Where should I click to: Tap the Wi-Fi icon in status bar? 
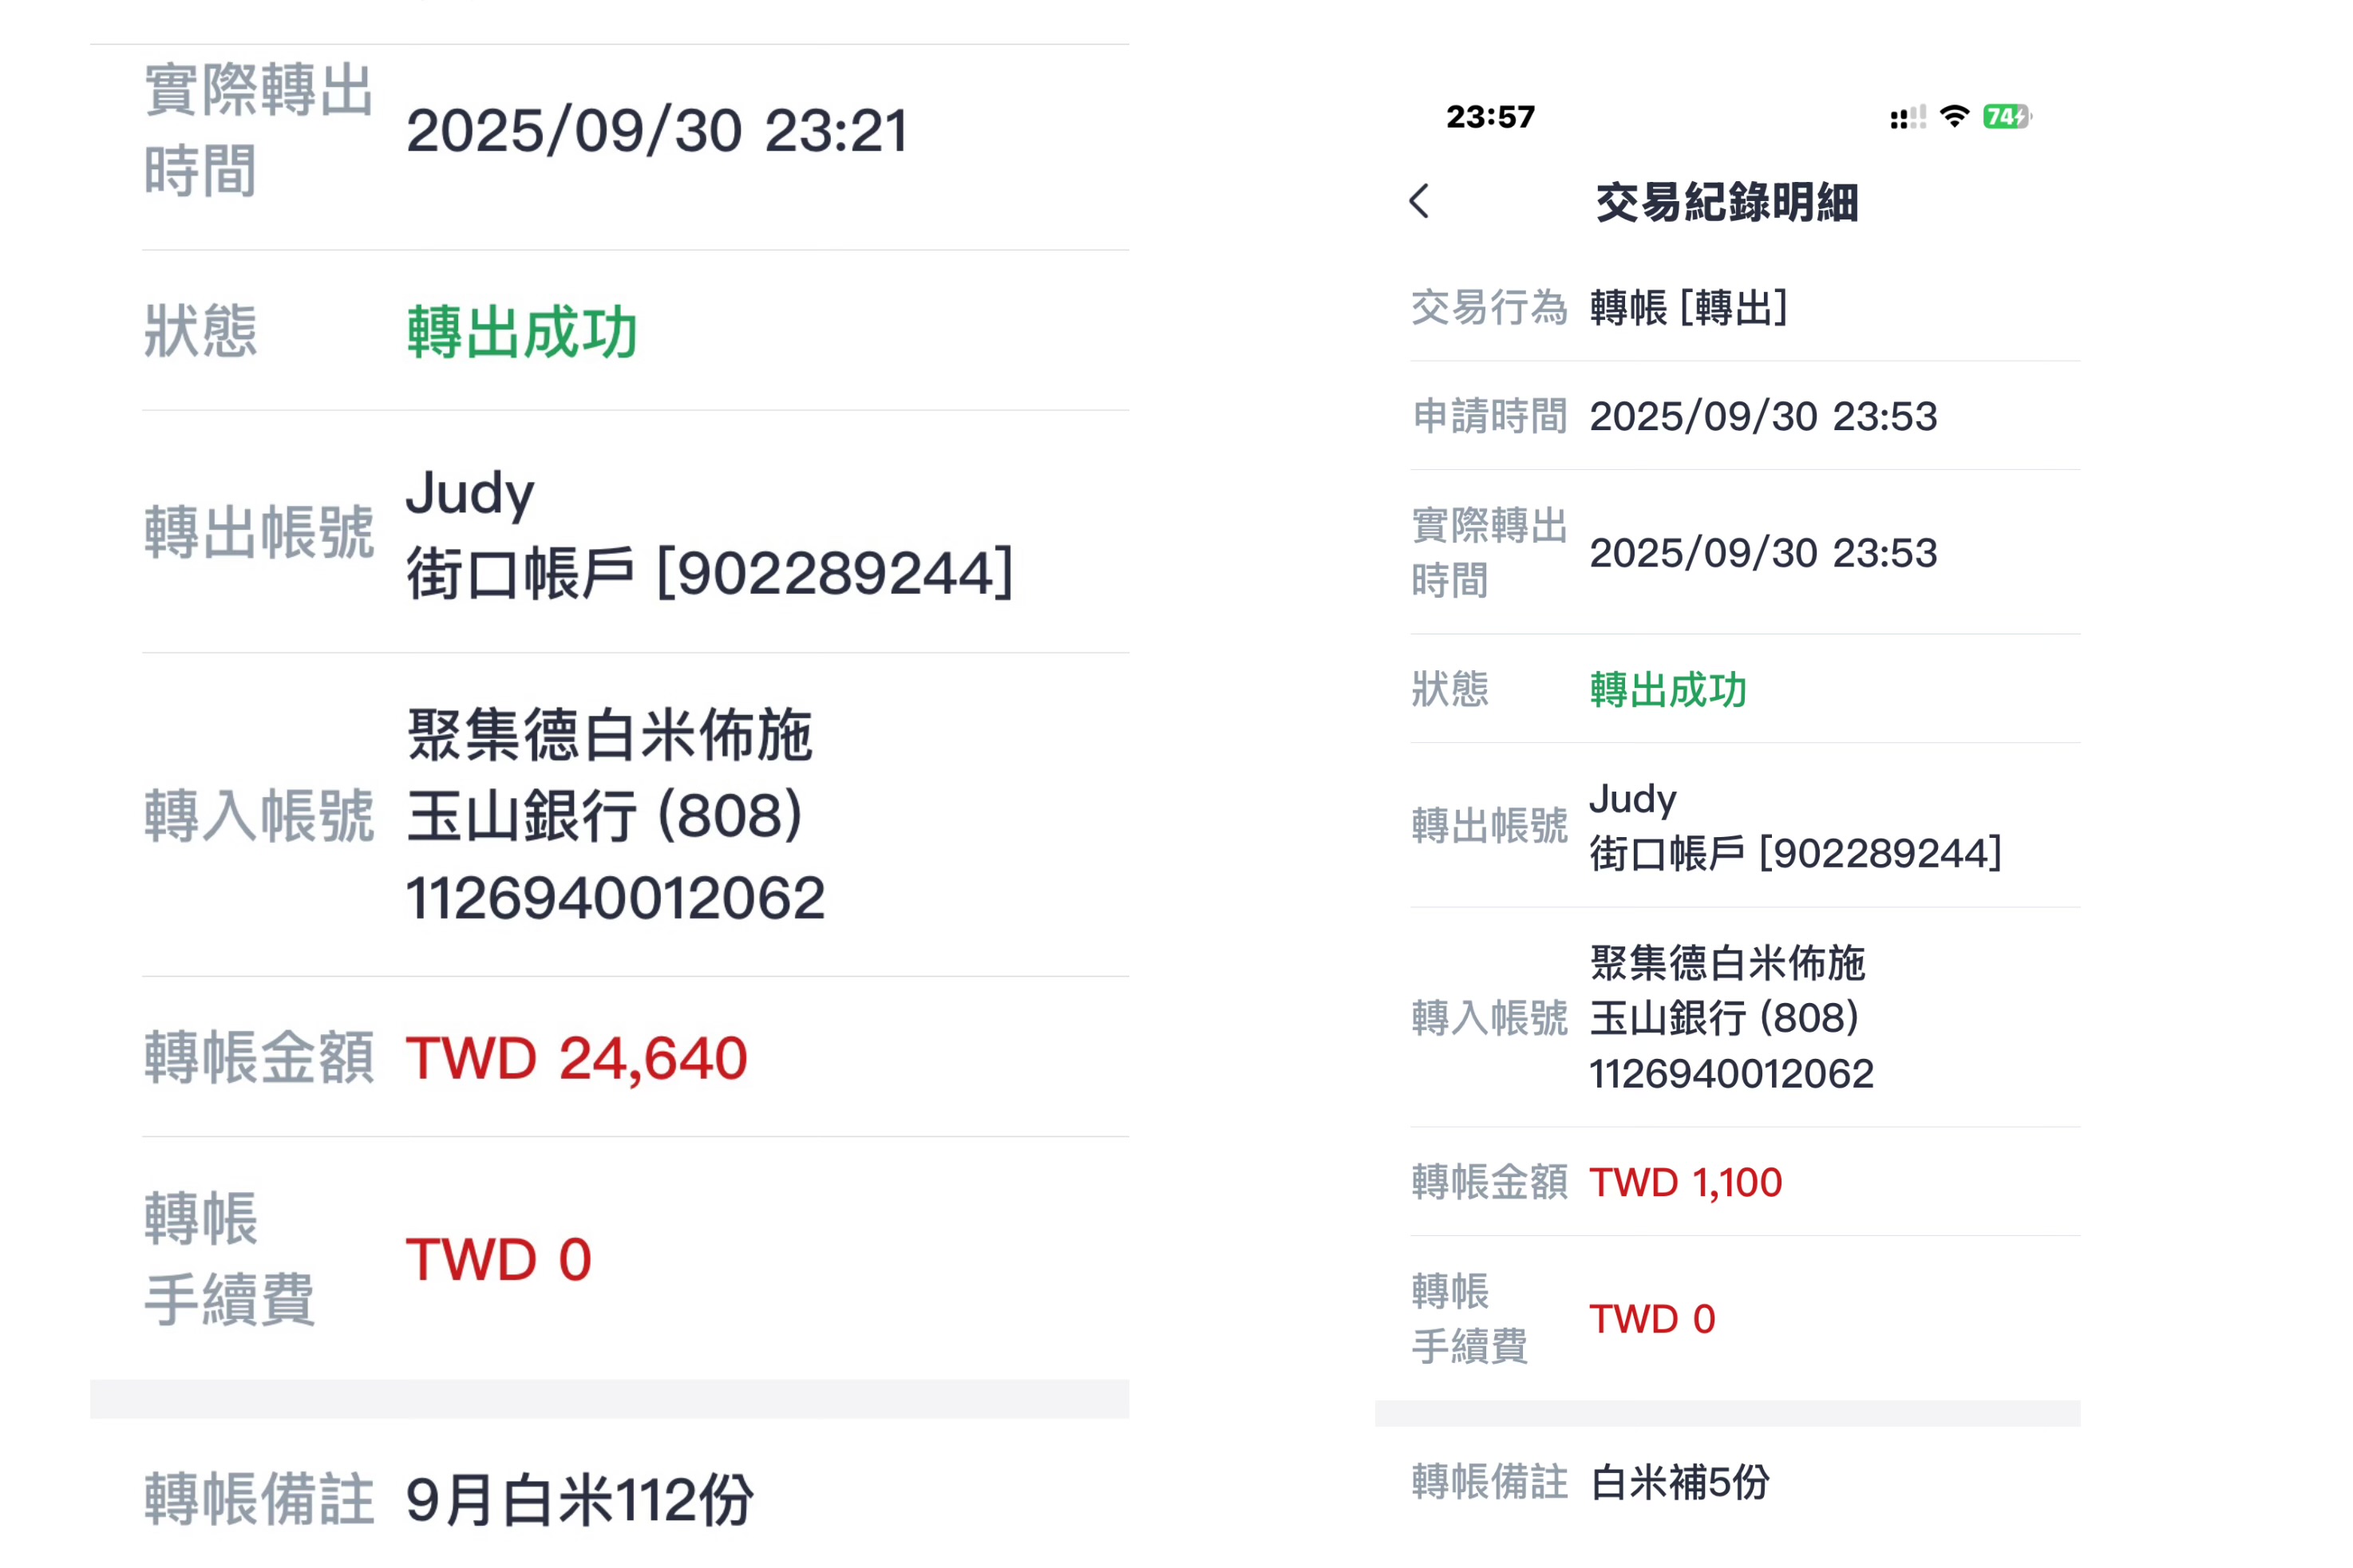tap(1953, 116)
